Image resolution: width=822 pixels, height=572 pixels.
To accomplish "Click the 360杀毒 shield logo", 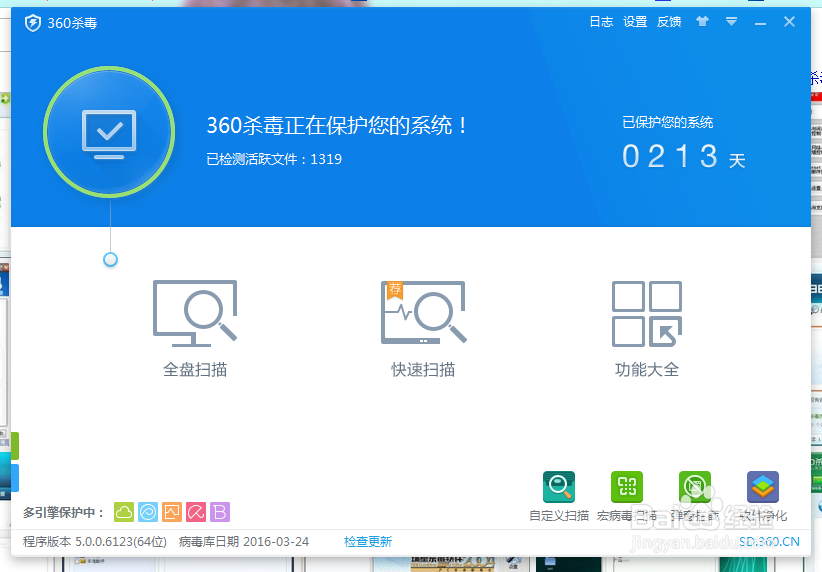I will coord(33,23).
